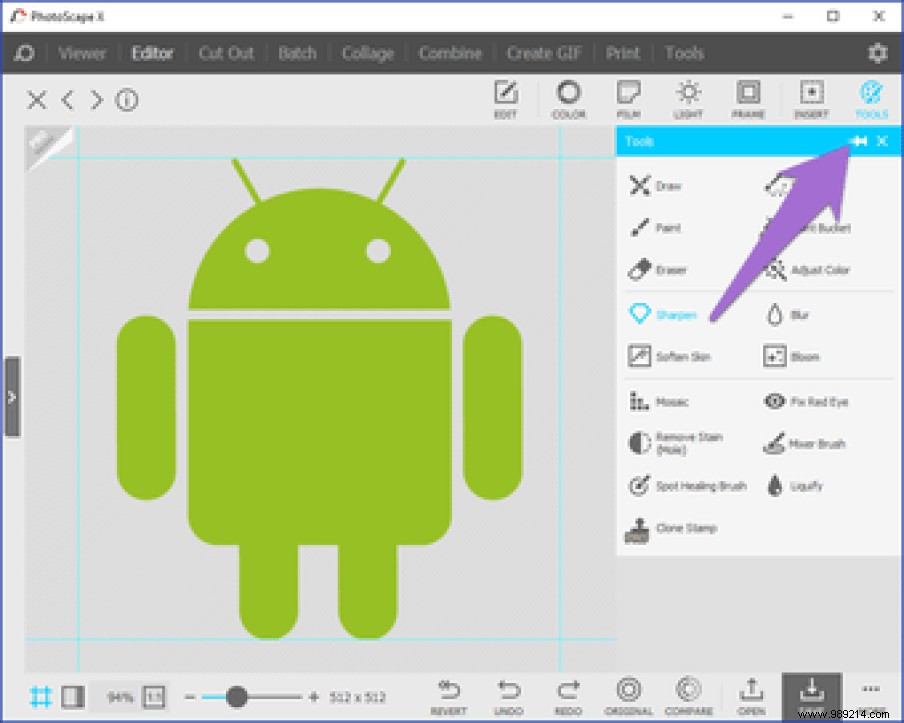This screenshot has width=904, height=723.
Task: Switch zoom to 1:1 view
Action: click(x=152, y=696)
